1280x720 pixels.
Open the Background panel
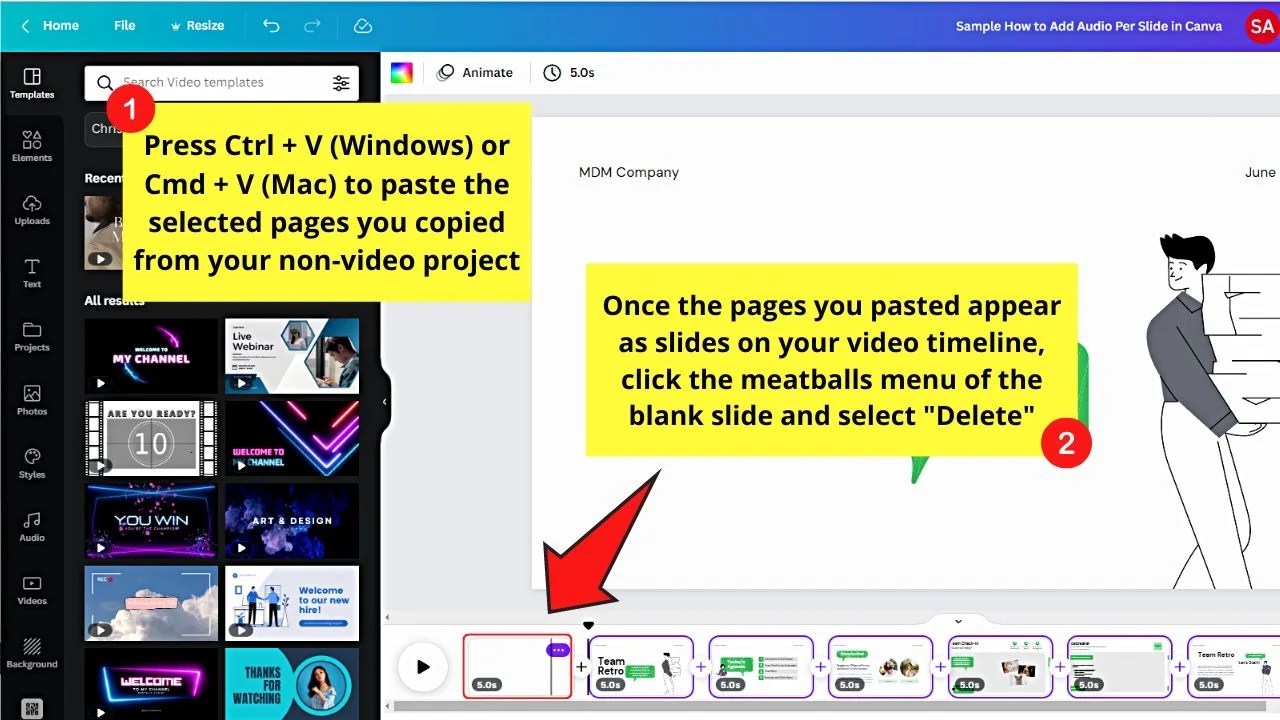[31, 653]
